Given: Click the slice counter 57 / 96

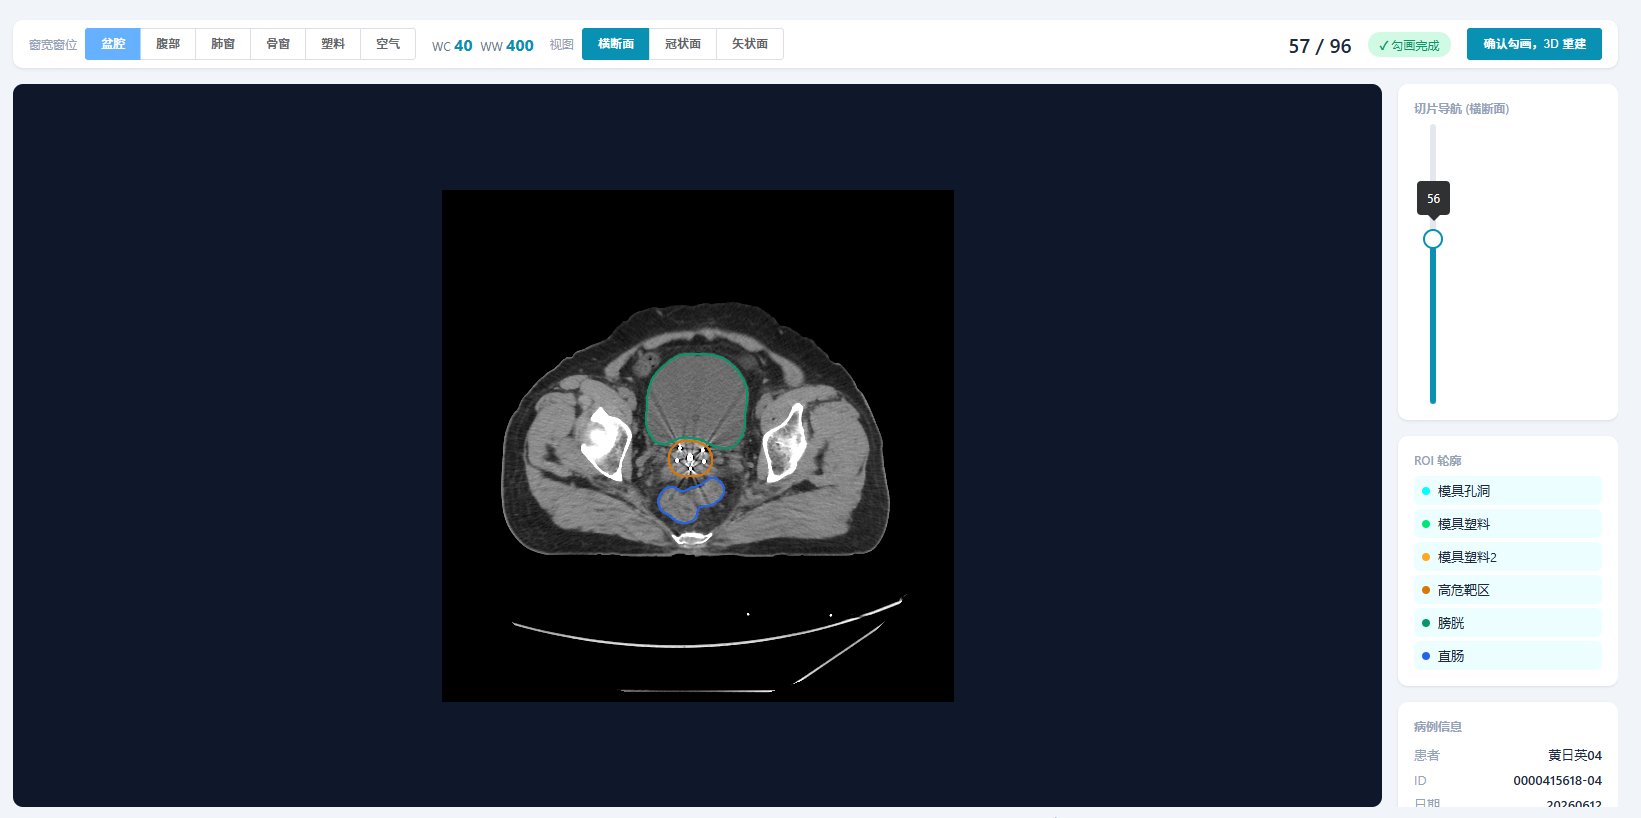Looking at the screenshot, I should (x=1320, y=46).
